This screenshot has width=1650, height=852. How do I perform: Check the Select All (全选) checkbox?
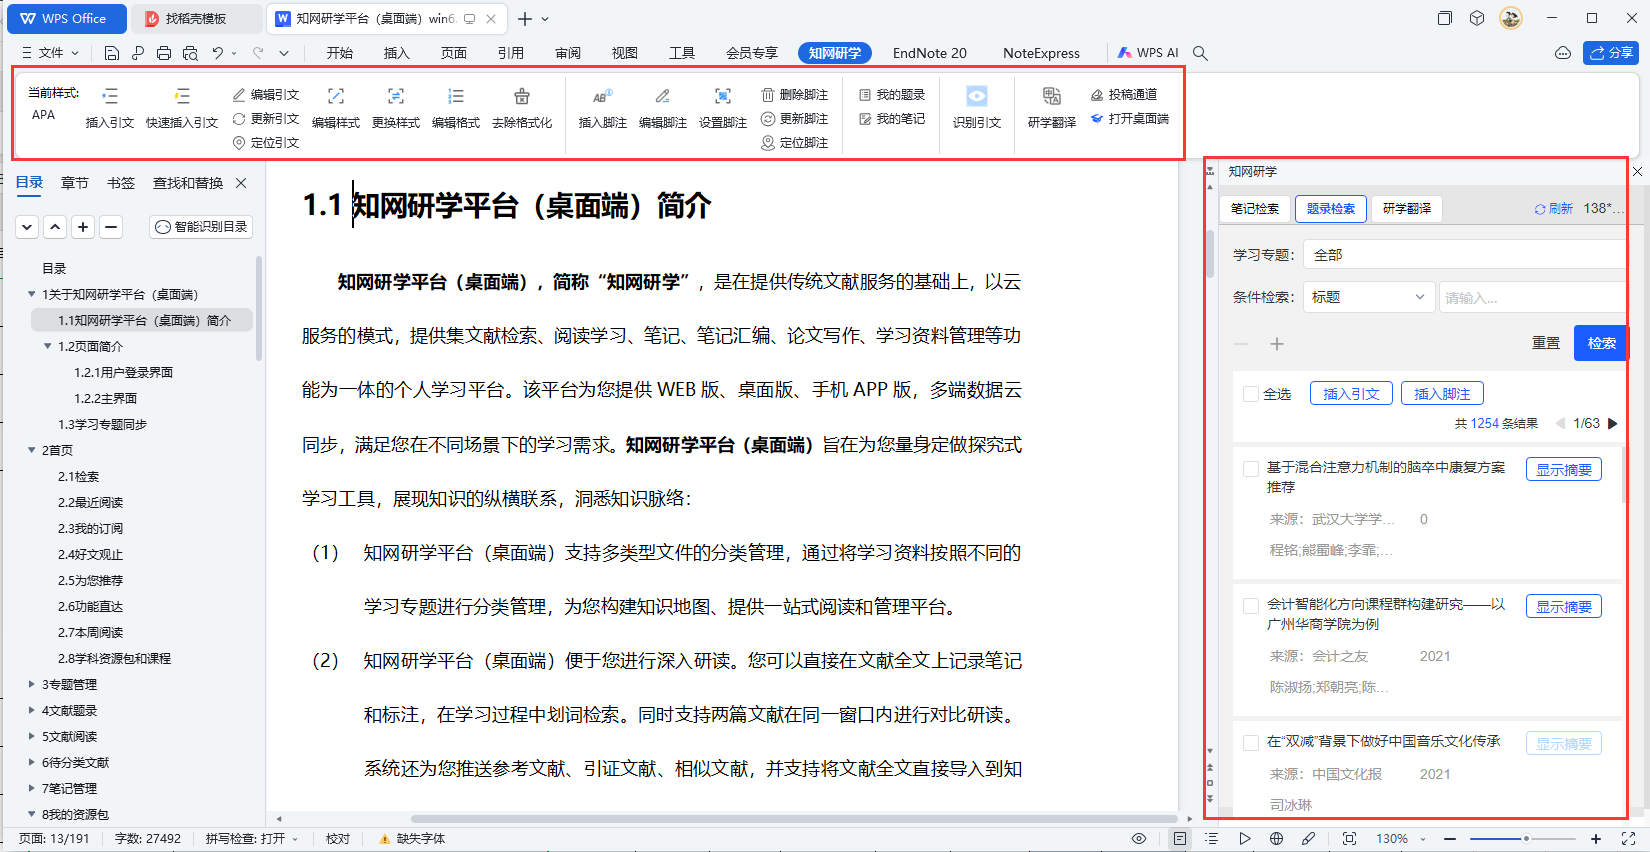click(1250, 394)
